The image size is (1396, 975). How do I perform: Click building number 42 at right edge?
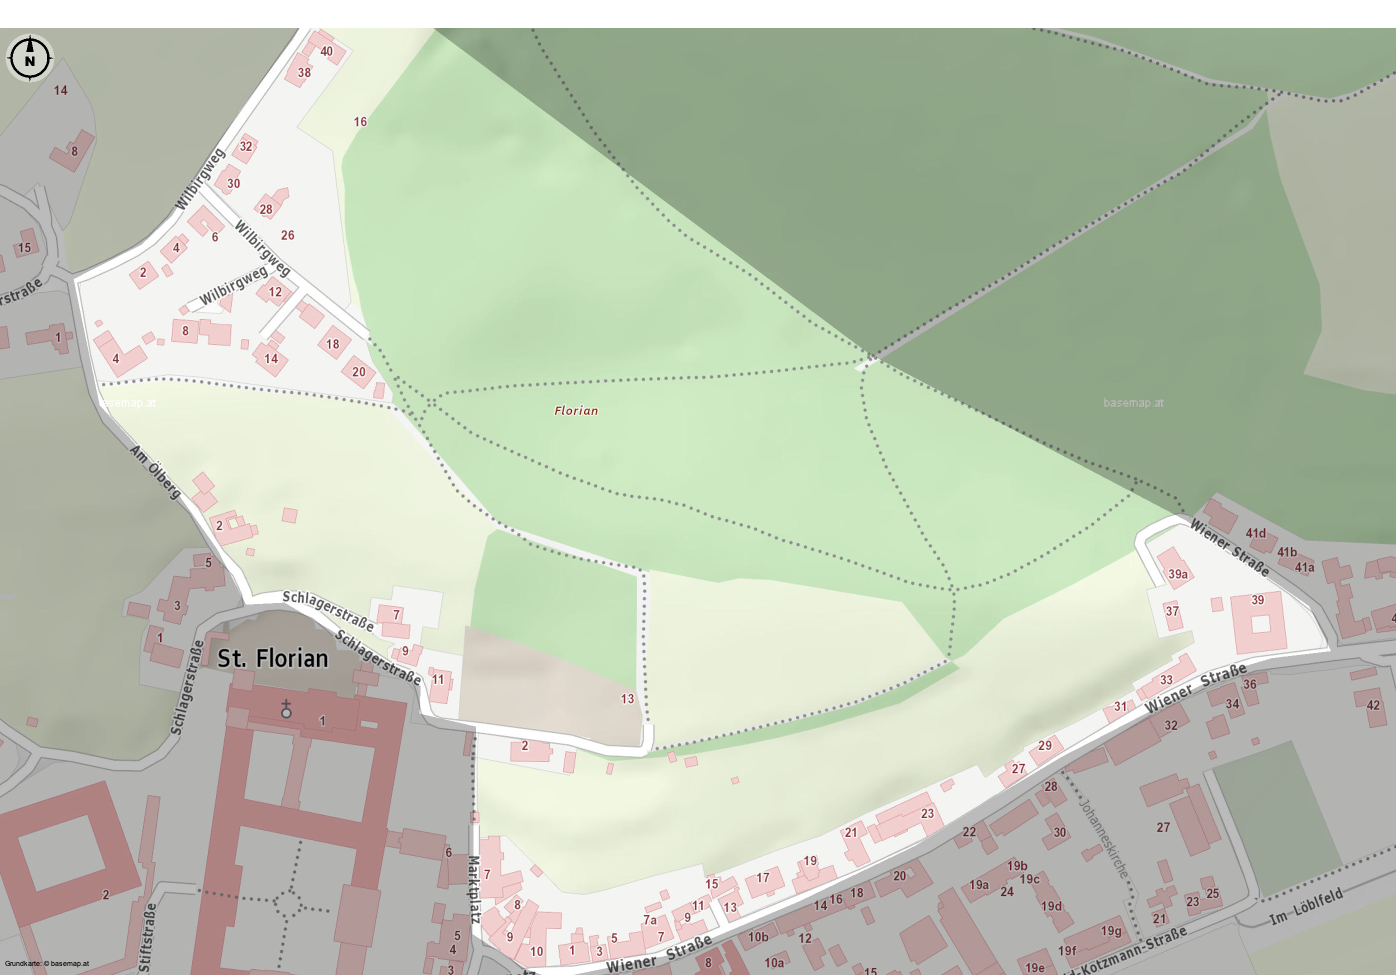[1373, 705]
